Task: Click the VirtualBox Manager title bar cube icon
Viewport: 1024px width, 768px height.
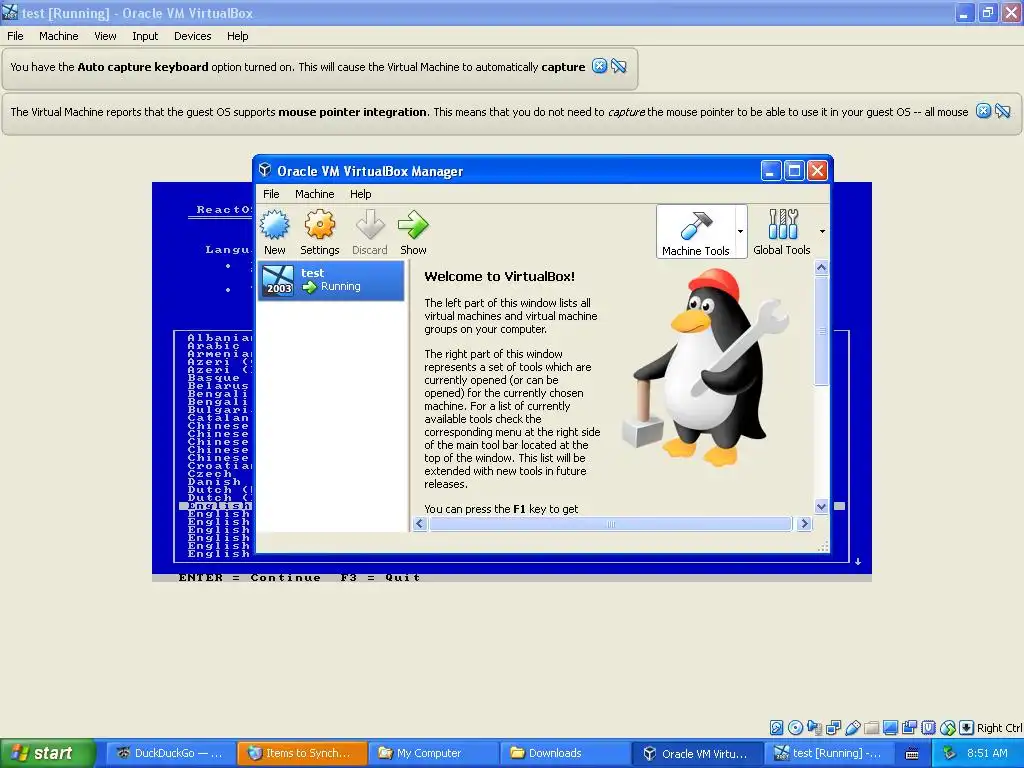Action: (264, 170)
